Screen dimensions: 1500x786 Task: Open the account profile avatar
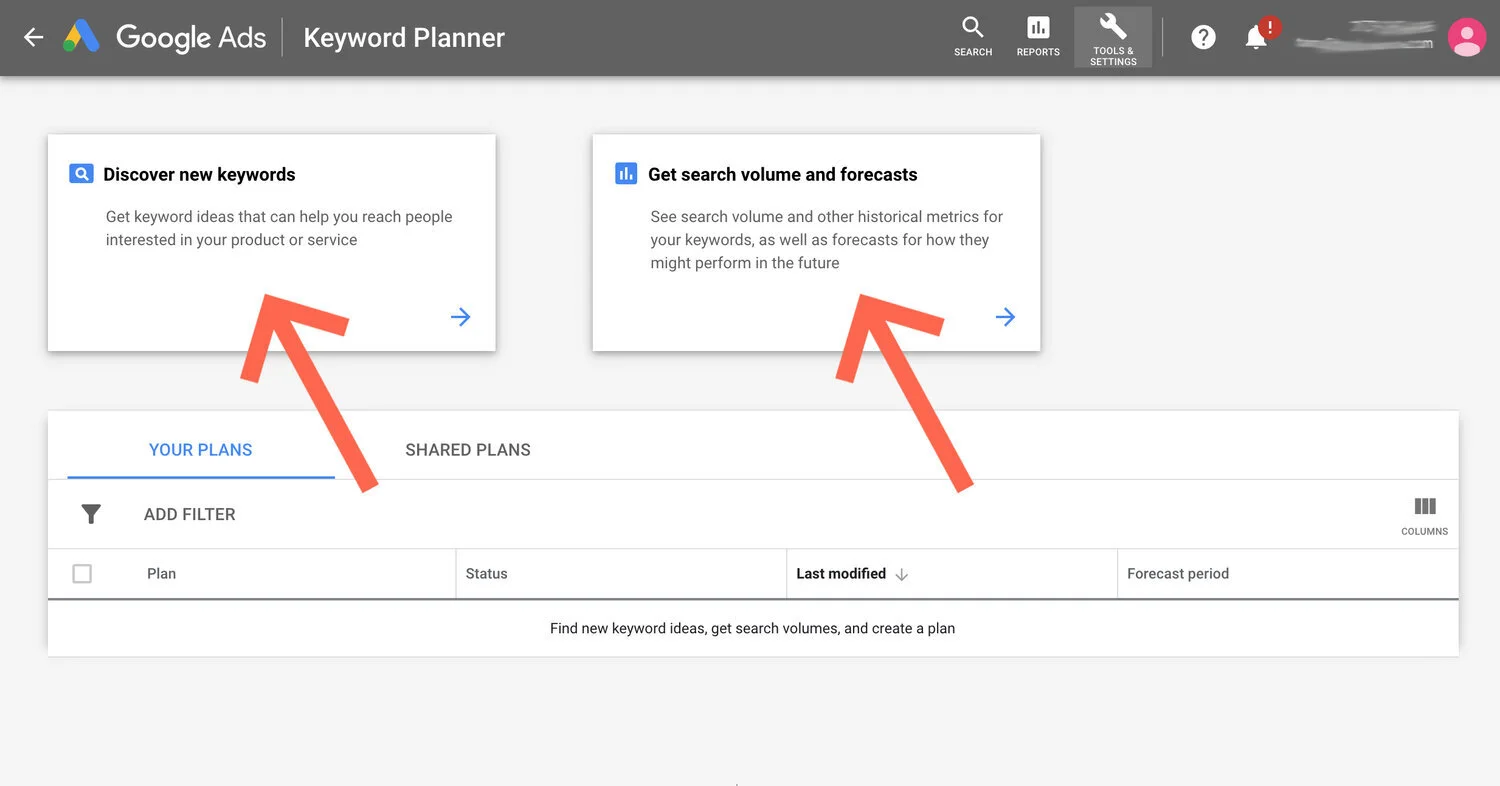pos(1466,38)
